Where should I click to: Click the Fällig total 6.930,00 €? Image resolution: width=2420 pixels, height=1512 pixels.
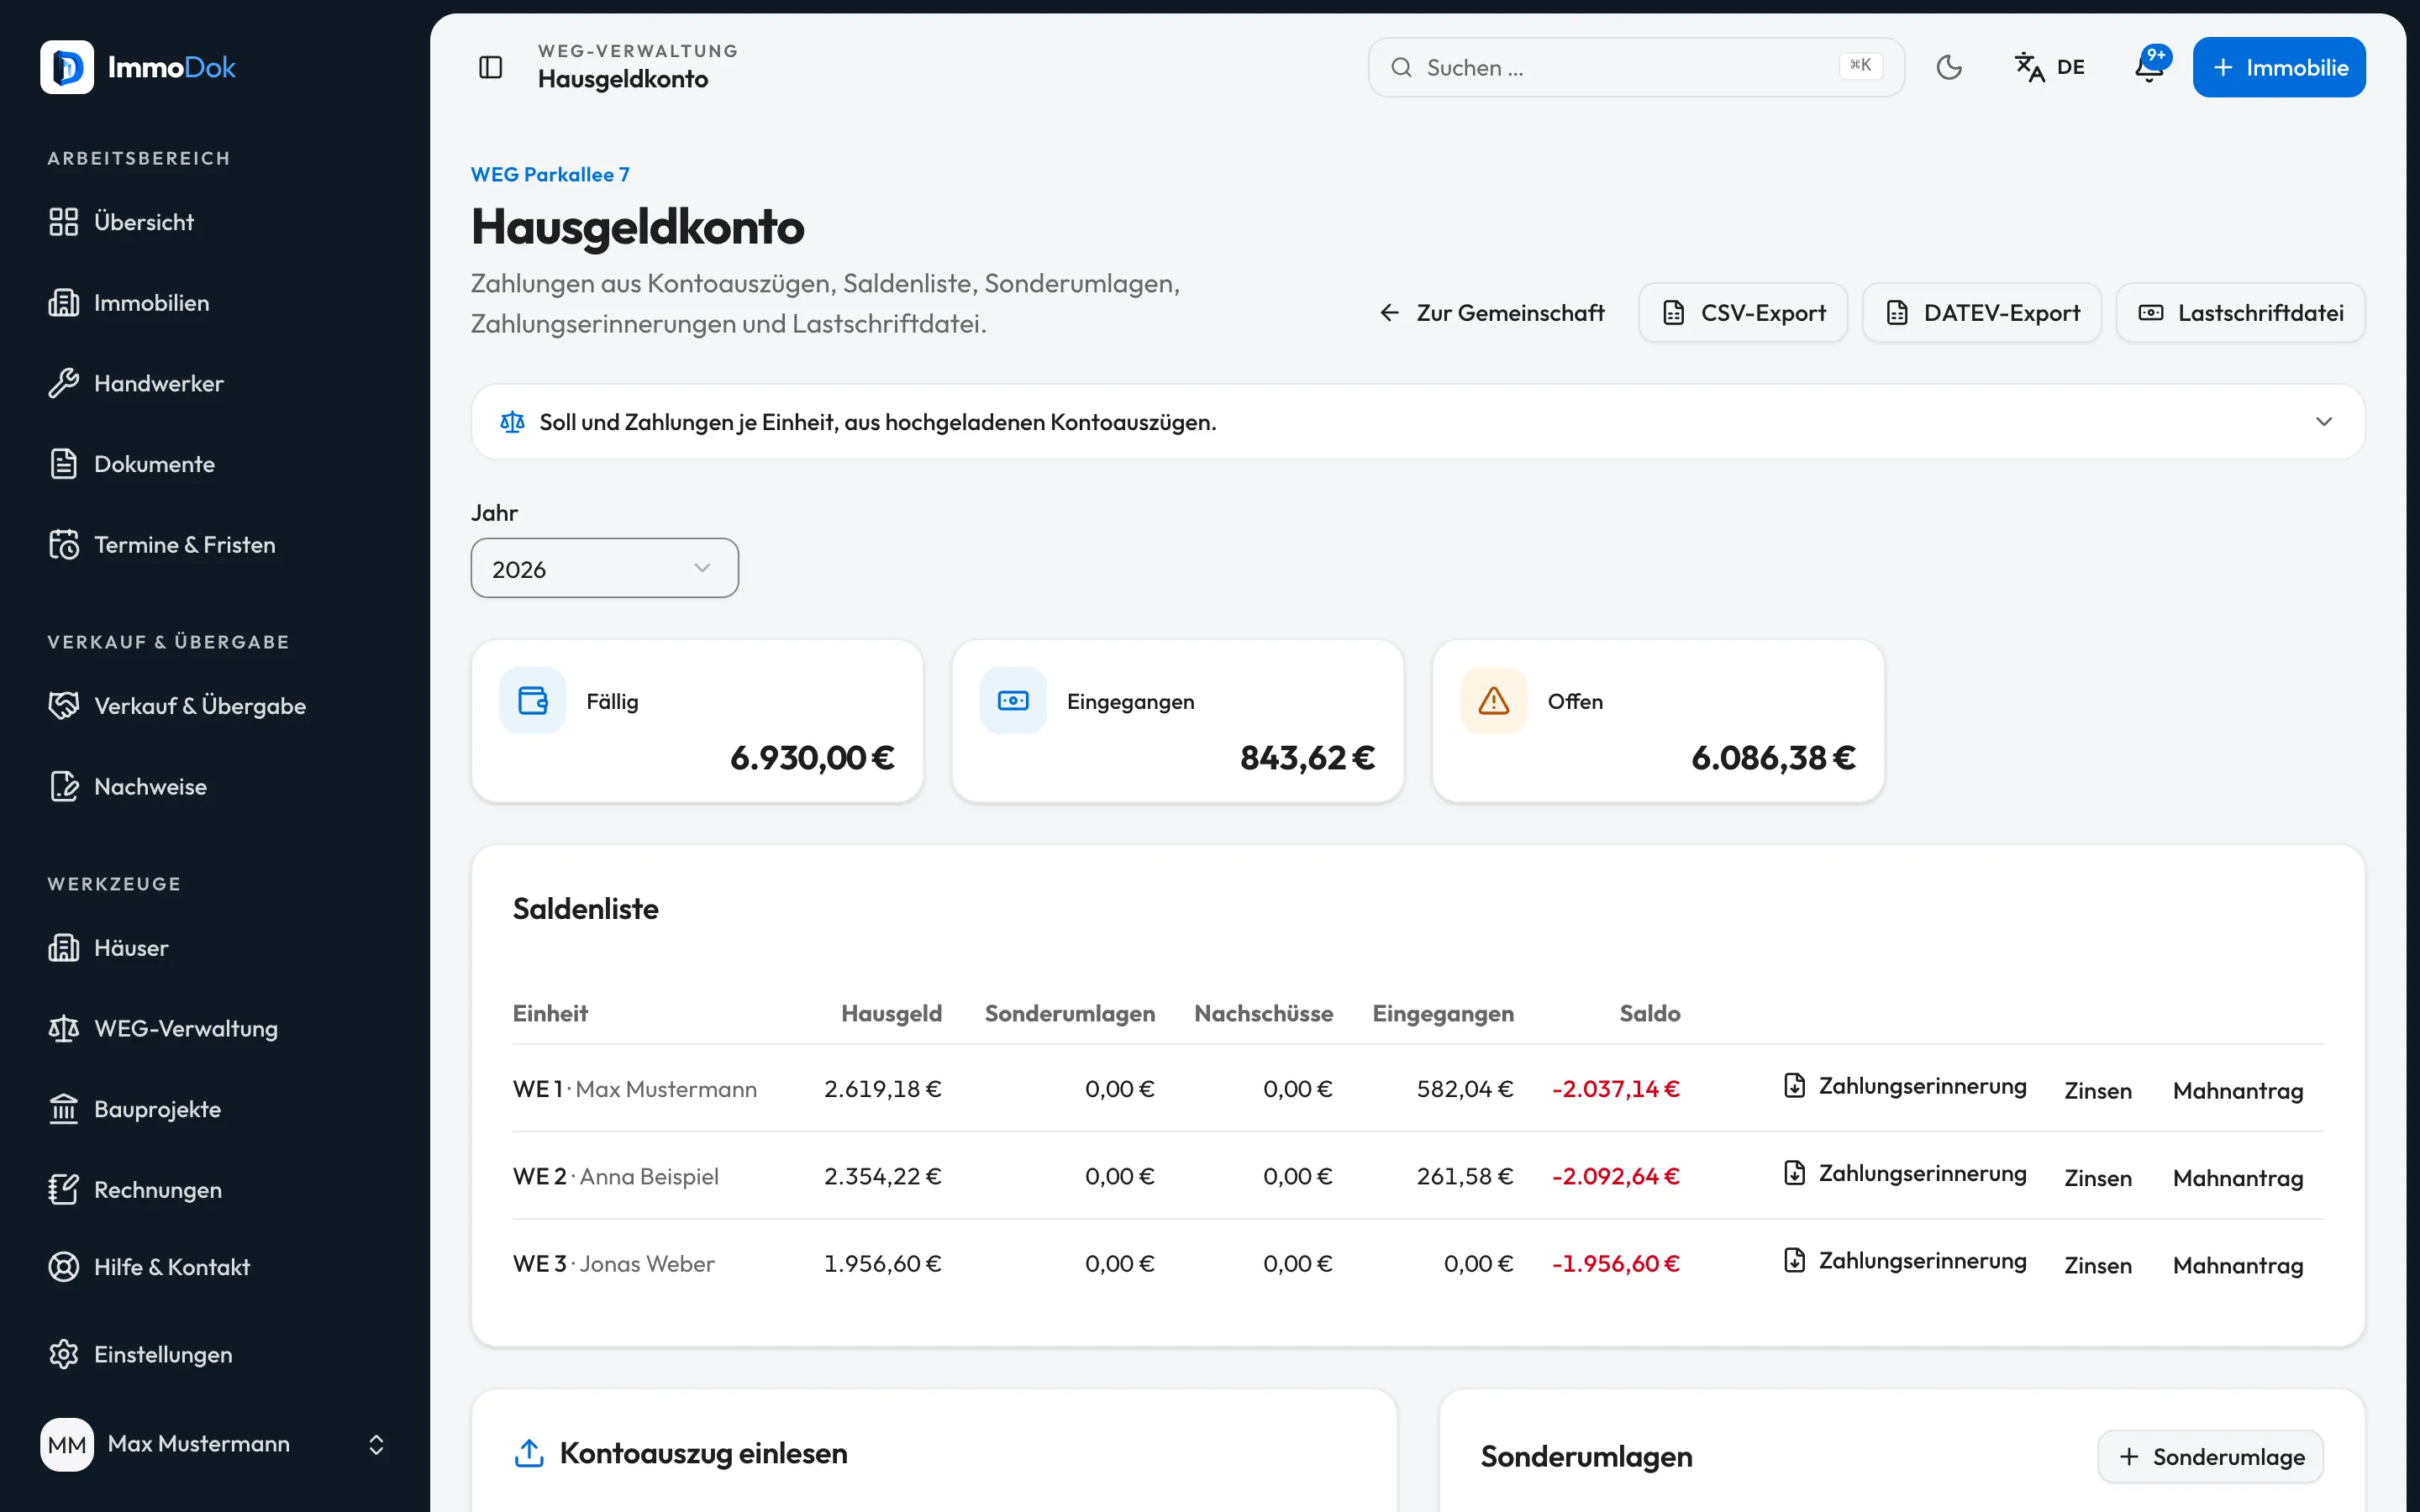click(x=812, y=758)
